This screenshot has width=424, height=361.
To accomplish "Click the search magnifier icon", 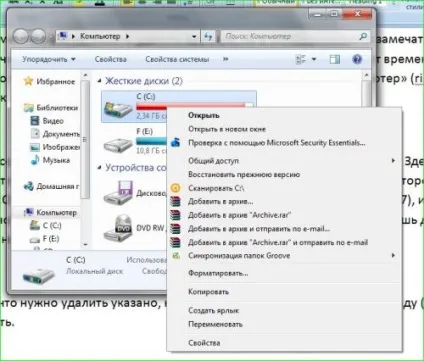I will [363, 36].
